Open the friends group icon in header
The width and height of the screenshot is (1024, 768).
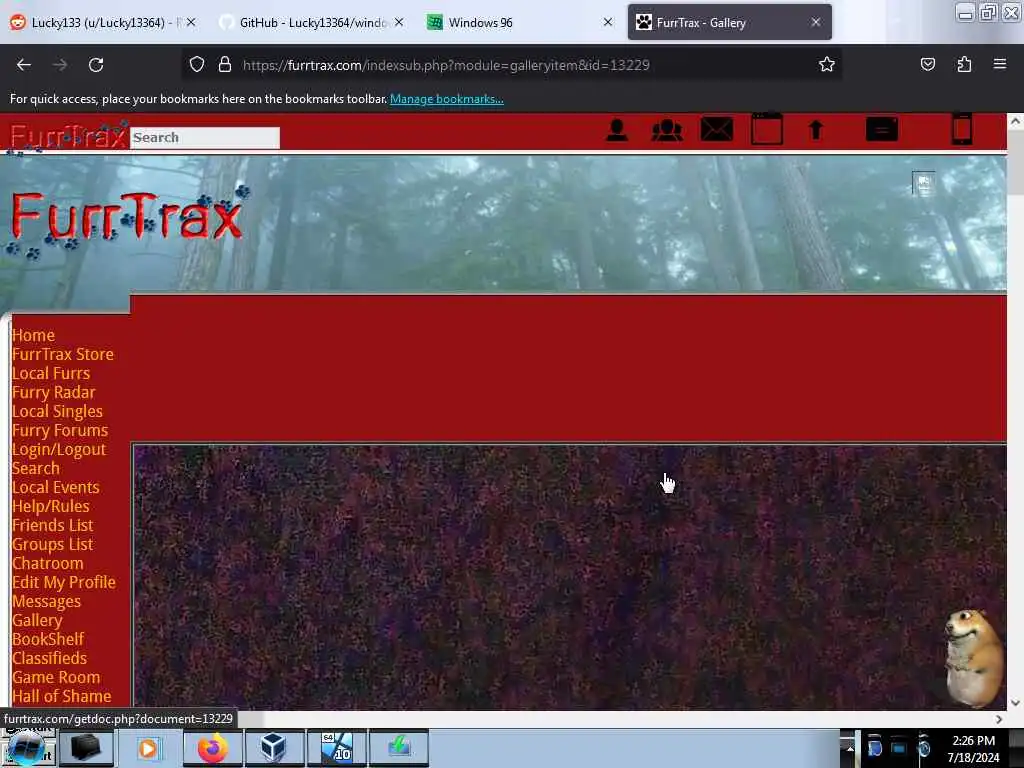click(667, 130)
